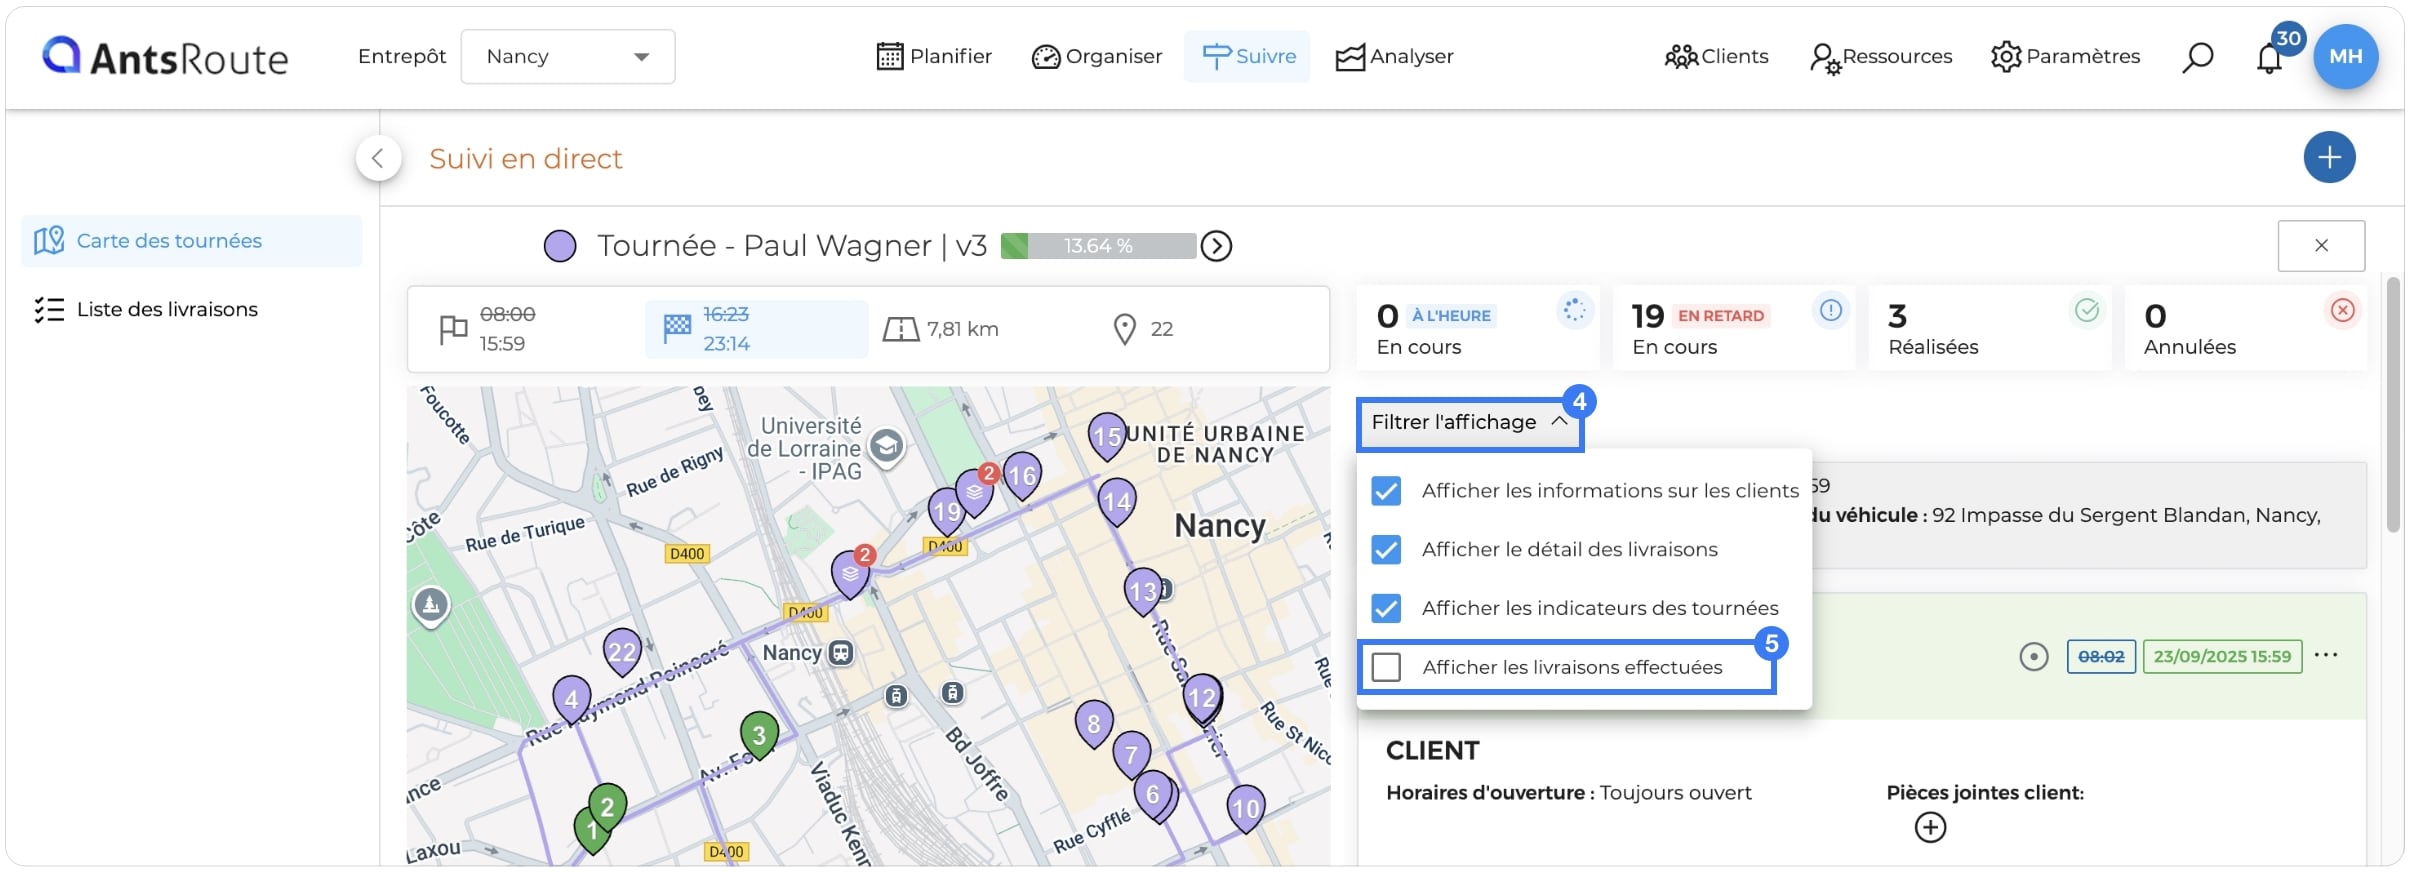This screenshot has width=2410, height=872.
Task: Uncheck Afficher les informations sur les clients
Action: pos(1386,491)
